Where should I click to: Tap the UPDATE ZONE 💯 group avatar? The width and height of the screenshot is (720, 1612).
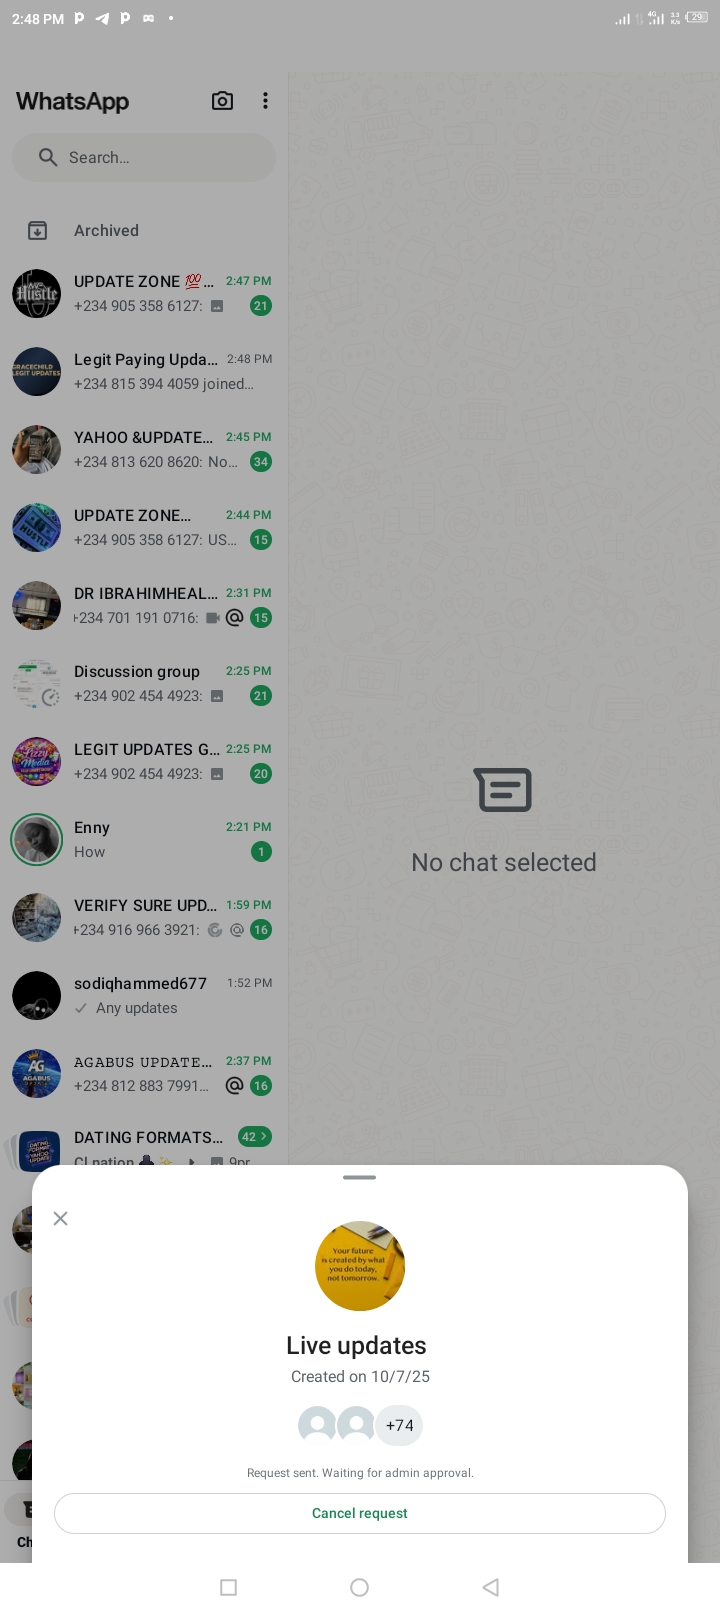tap(37, 294)
